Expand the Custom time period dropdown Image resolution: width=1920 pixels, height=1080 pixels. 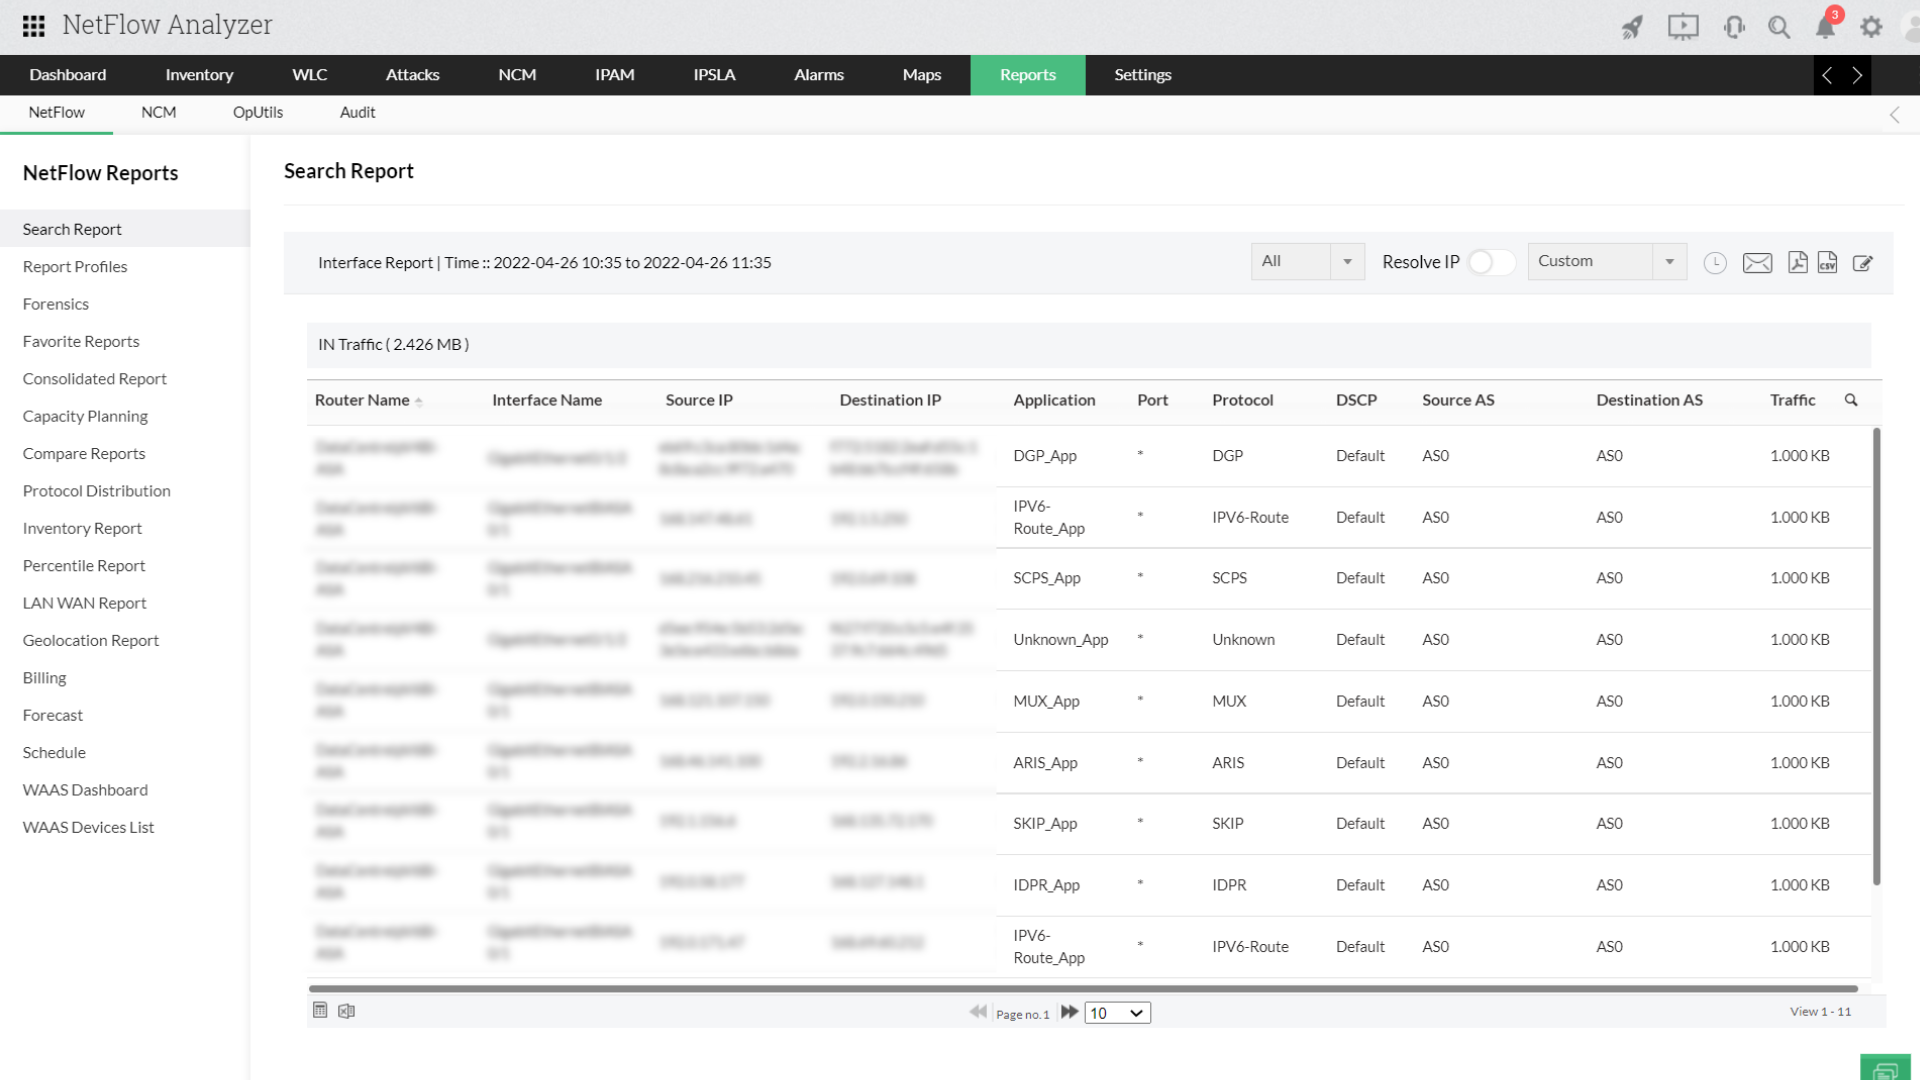click(x=1606, y=261)
